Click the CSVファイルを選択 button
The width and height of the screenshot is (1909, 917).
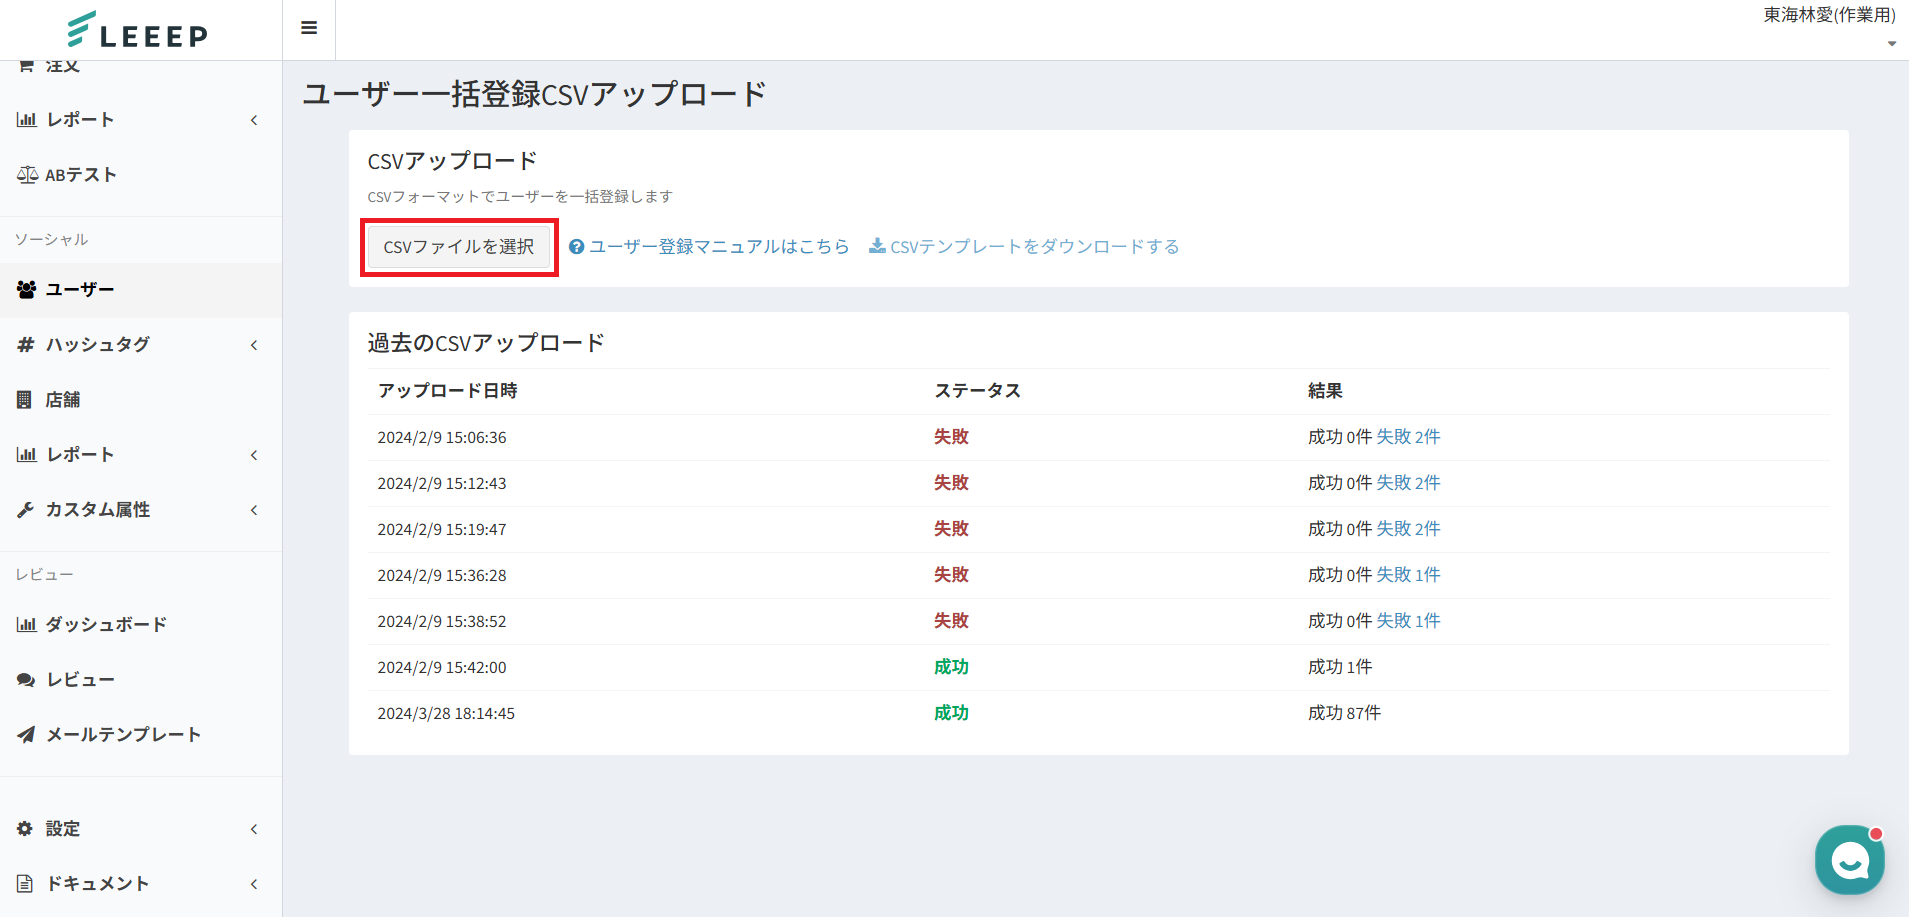(x=459, y=247)
